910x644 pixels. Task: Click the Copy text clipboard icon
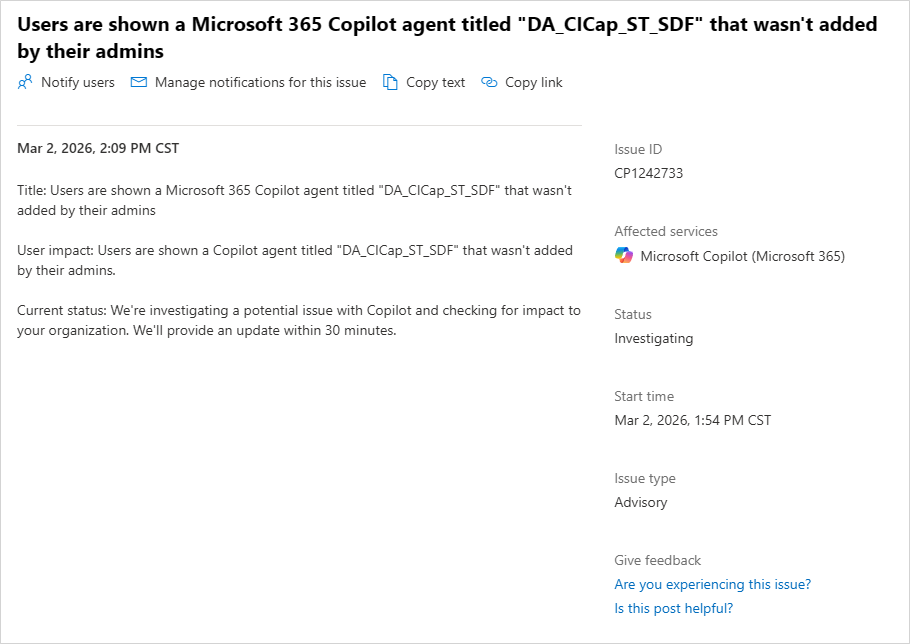pyautogui.click(x=390, y=83)
